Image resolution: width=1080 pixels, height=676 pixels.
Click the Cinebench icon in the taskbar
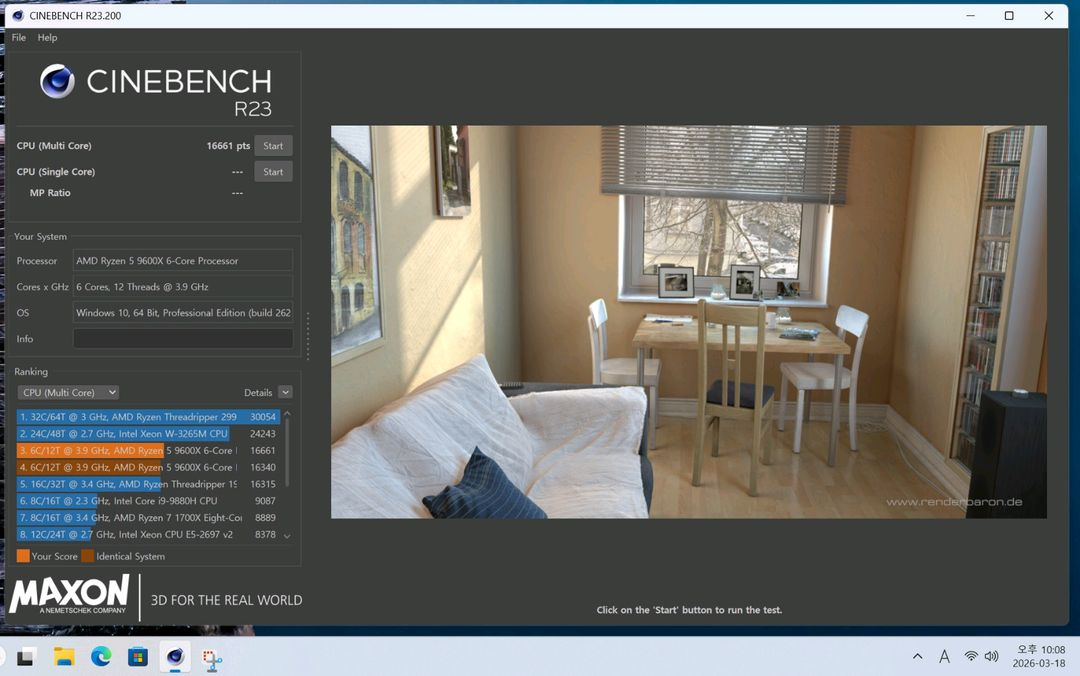pos(175,657)
